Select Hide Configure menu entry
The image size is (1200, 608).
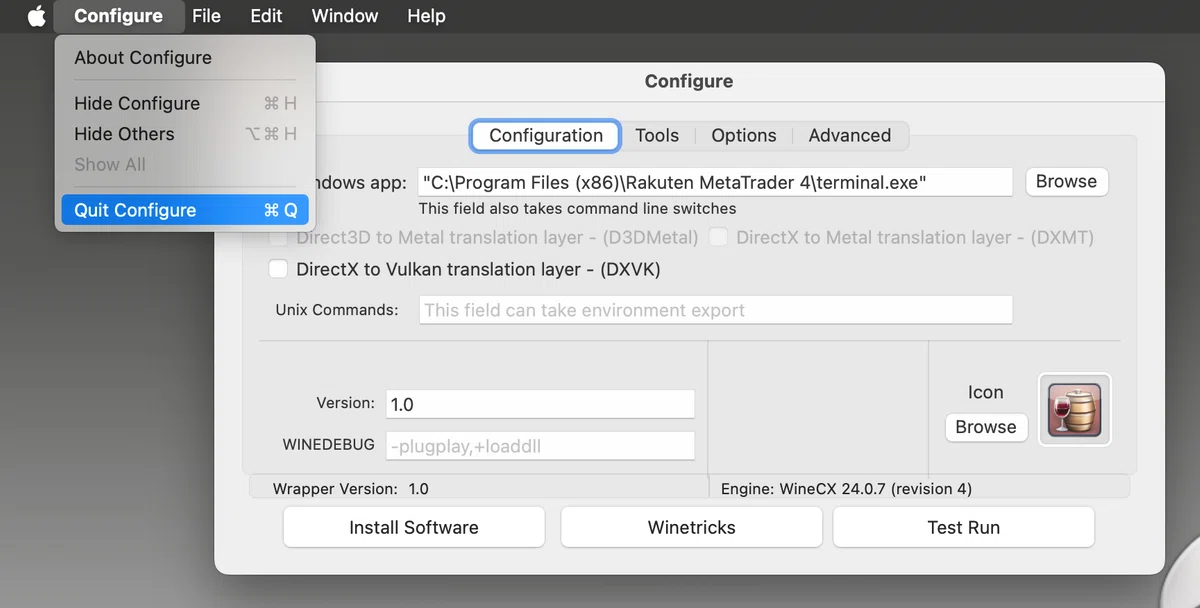point(185,103)
